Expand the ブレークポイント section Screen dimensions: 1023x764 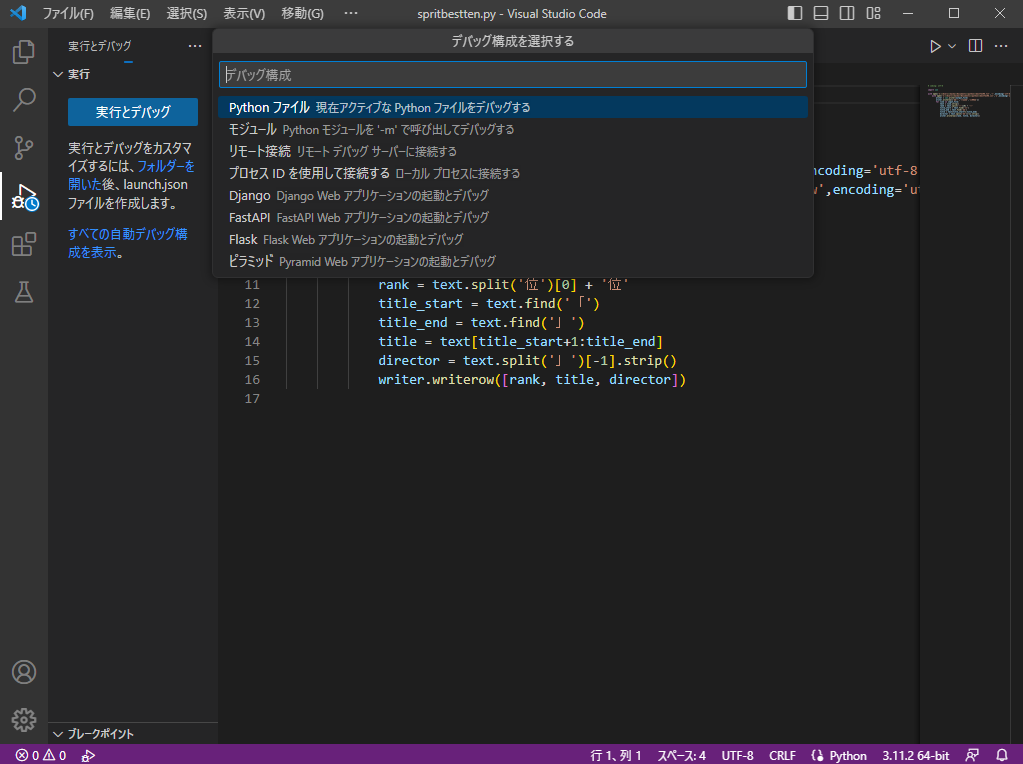pyautogui.click(x=134, y=734)
